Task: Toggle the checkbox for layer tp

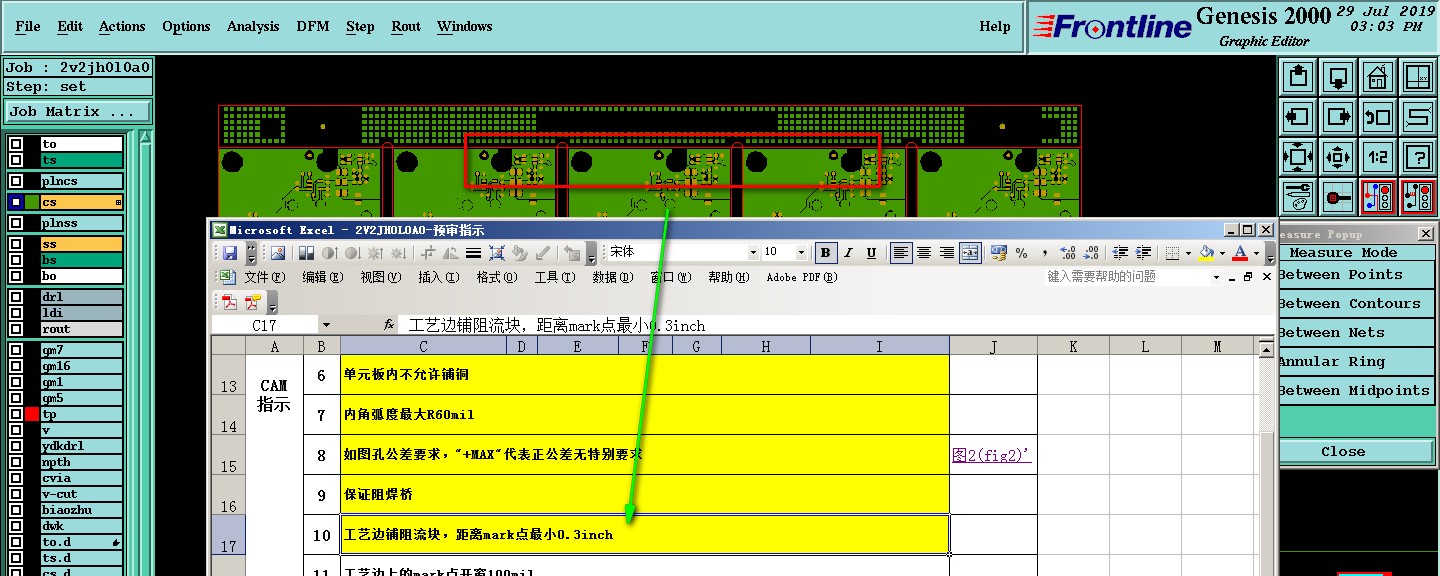Action: point(15,414)
